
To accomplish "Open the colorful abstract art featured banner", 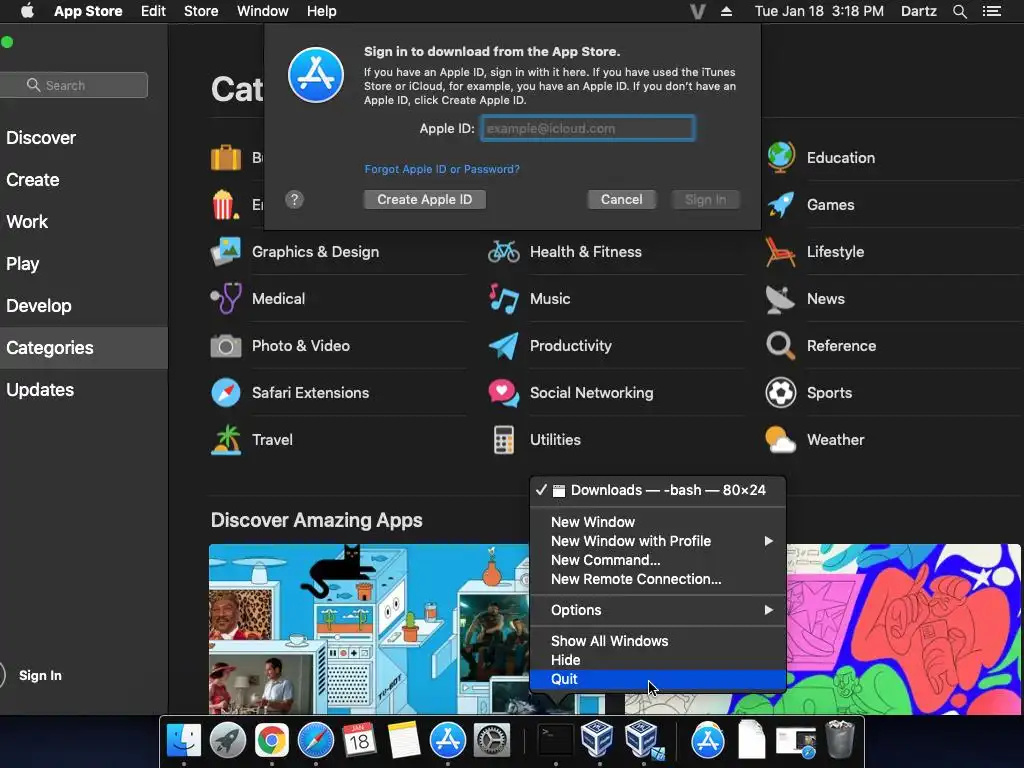I will (904, 629).
